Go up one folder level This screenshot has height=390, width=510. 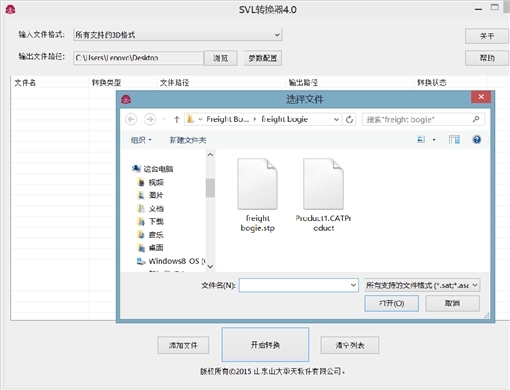pyautogui.click(x=177, y=119)
